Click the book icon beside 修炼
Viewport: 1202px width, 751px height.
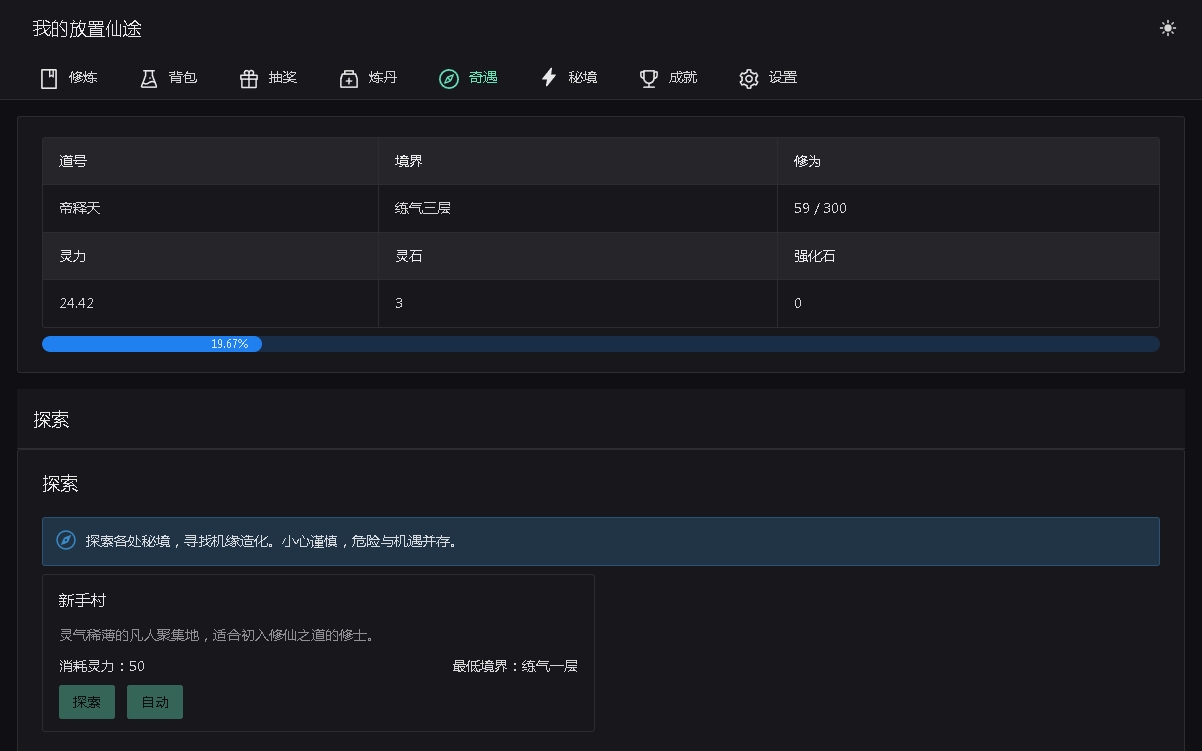click(x=49, y=78)
